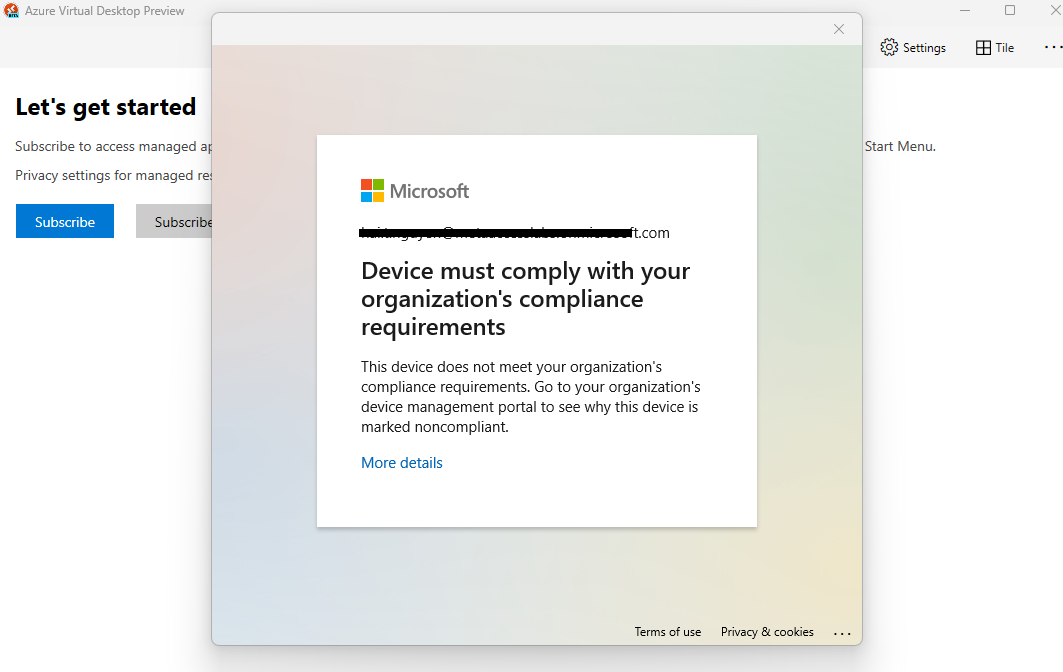Click the "Privacy settings for managed" text line
The width and height of the screenshot is (1063, 672).
[114, 176]
